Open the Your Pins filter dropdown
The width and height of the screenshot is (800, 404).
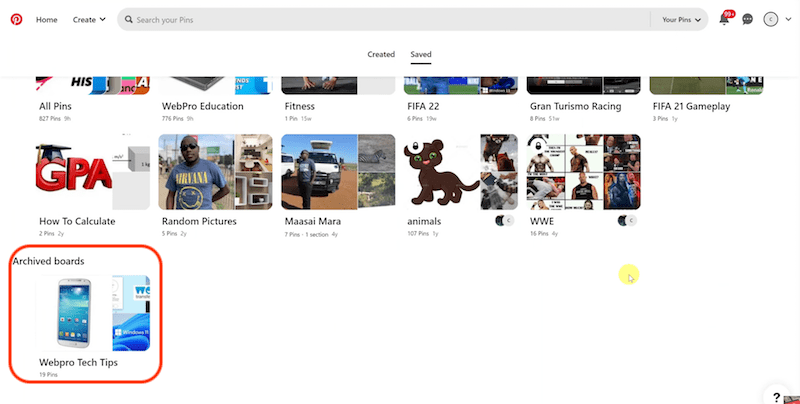(x=682, y=19)
